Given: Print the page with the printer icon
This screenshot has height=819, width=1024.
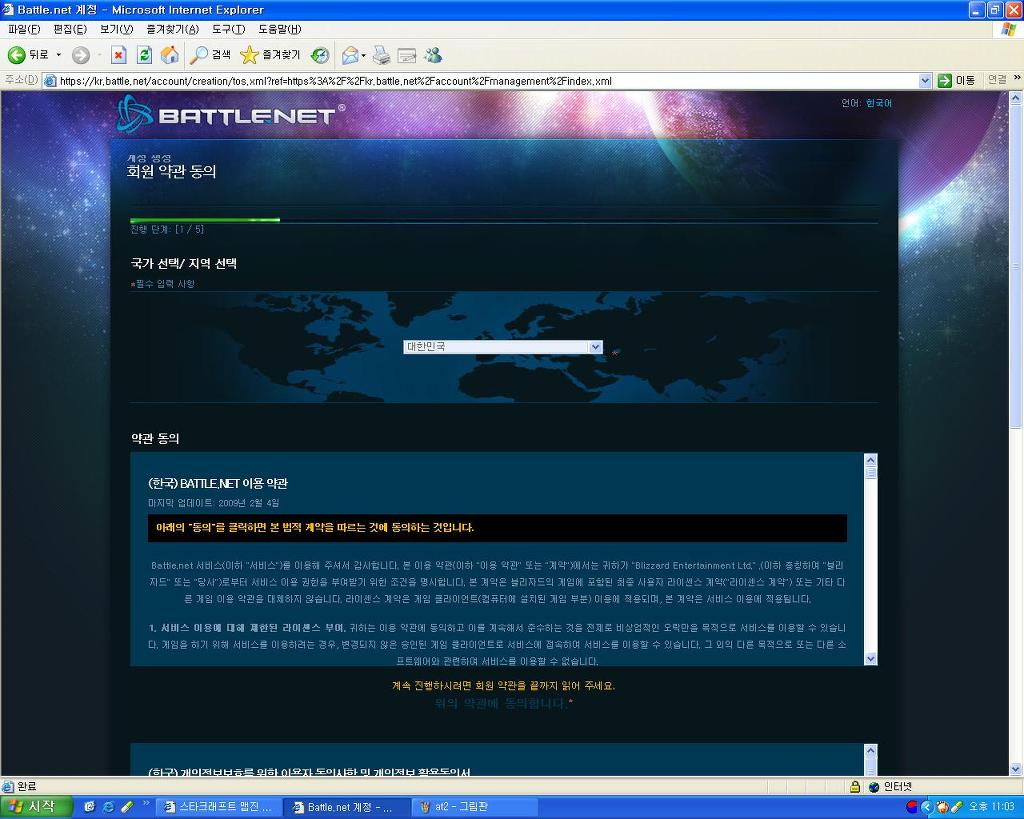Looking at the screenshot, I should [x=381, y=55].
